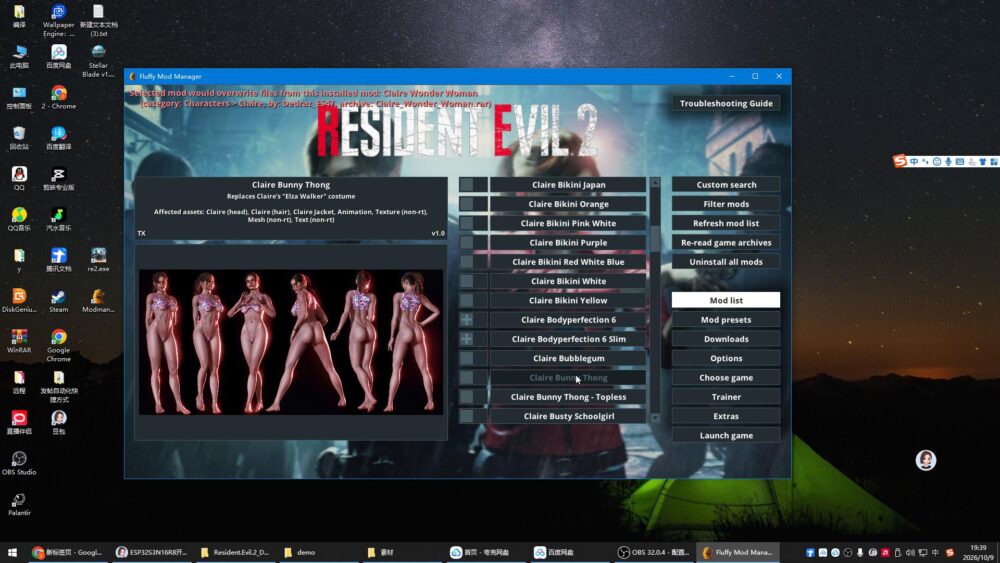Expand the Claire Bodyperfection 6 Slim options
Screen dimensions: 1000x563
(x=467, y=339)
